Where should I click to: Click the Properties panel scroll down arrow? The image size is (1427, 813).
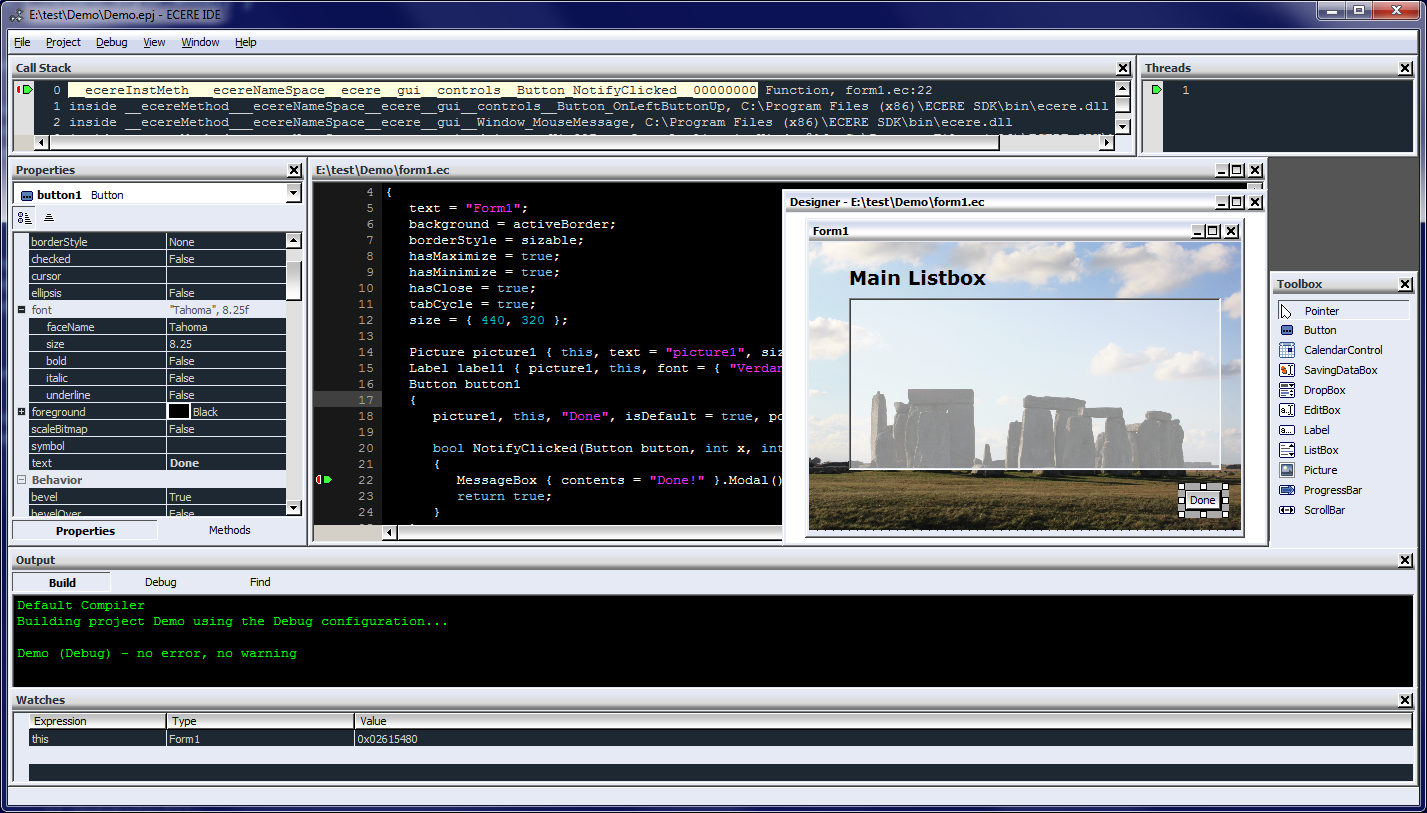(293, 508)
